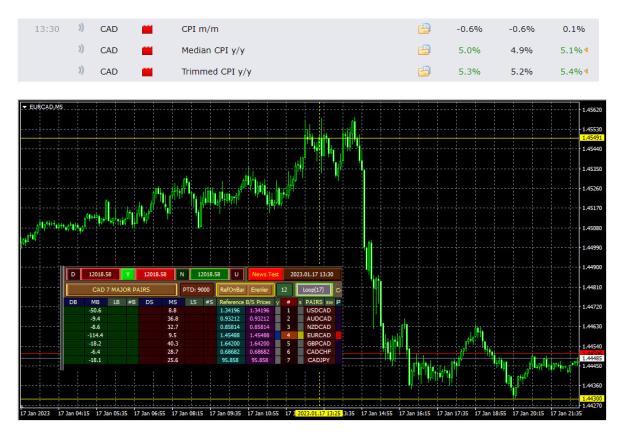Click the orange number 4 cell for EURCAD

(x=289, y=335)
